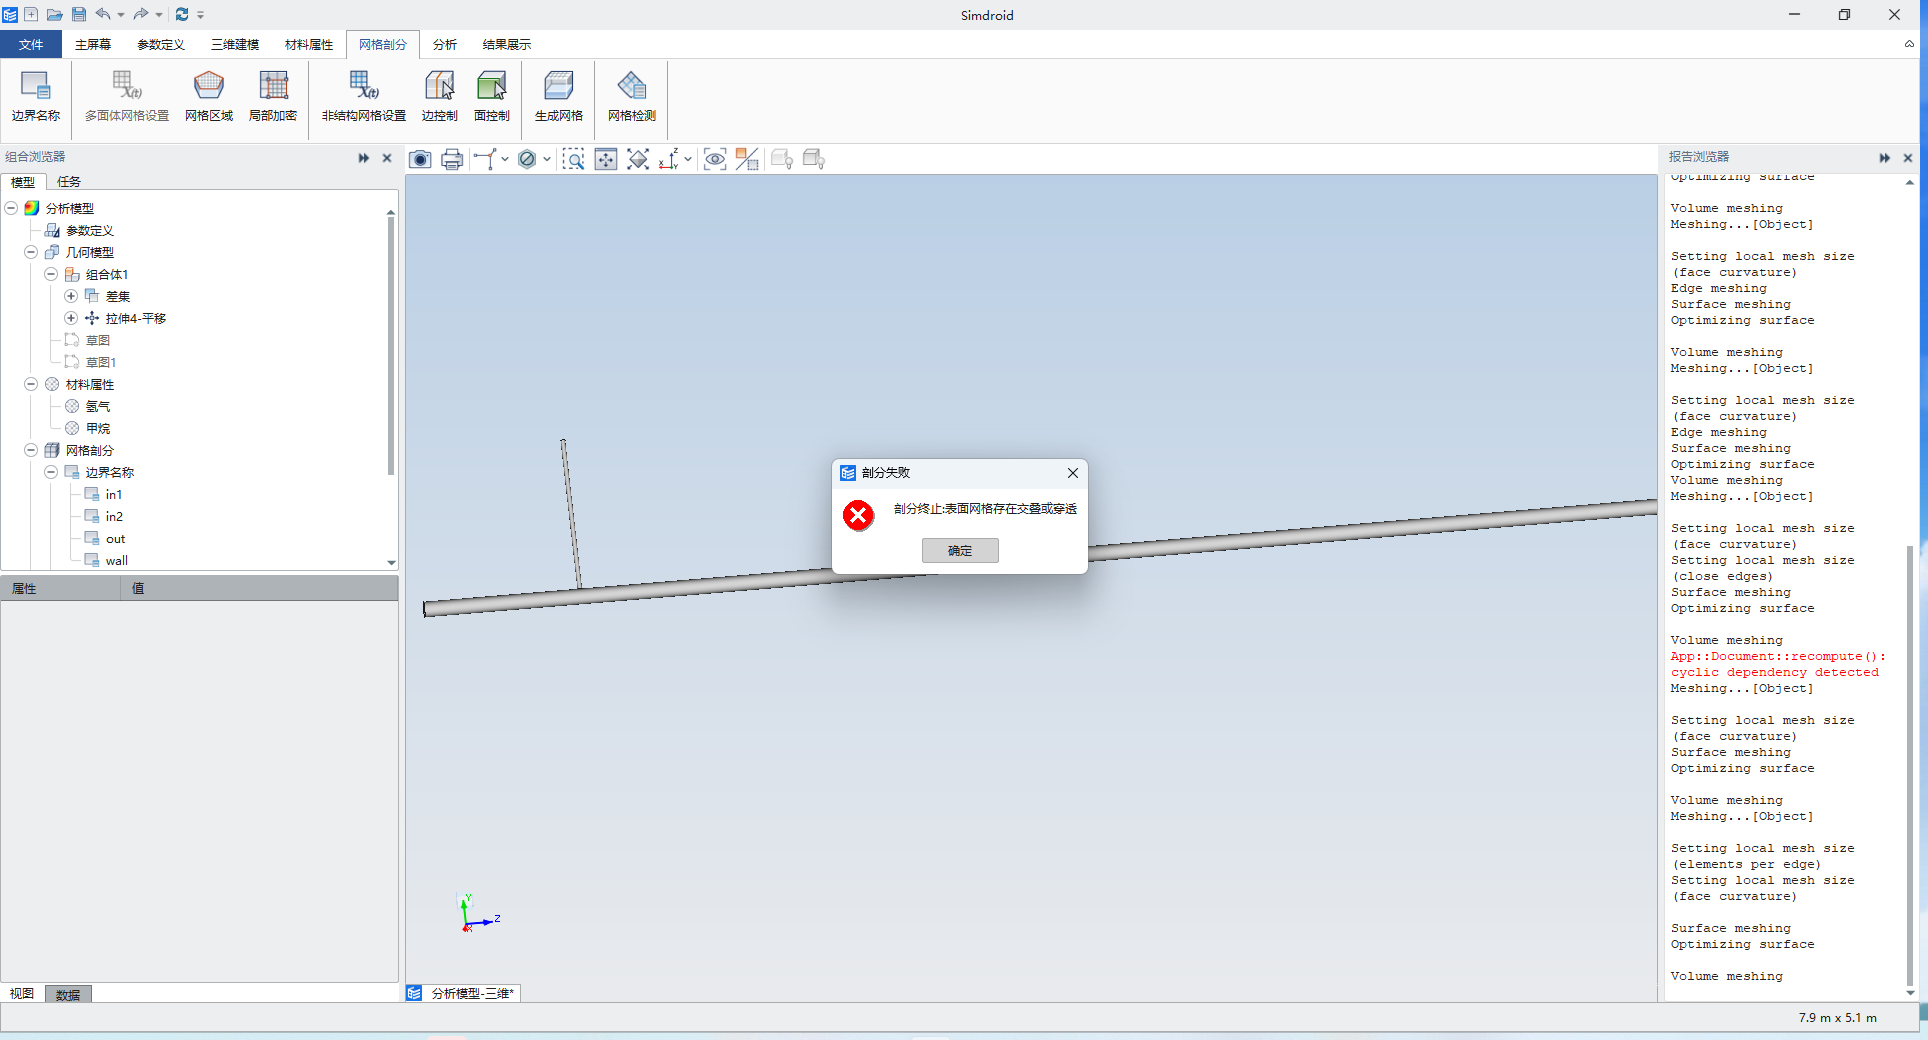Open 非结构网格设置 unstructured mesh settings
1928x1040 pixels.
click(364, 97)
